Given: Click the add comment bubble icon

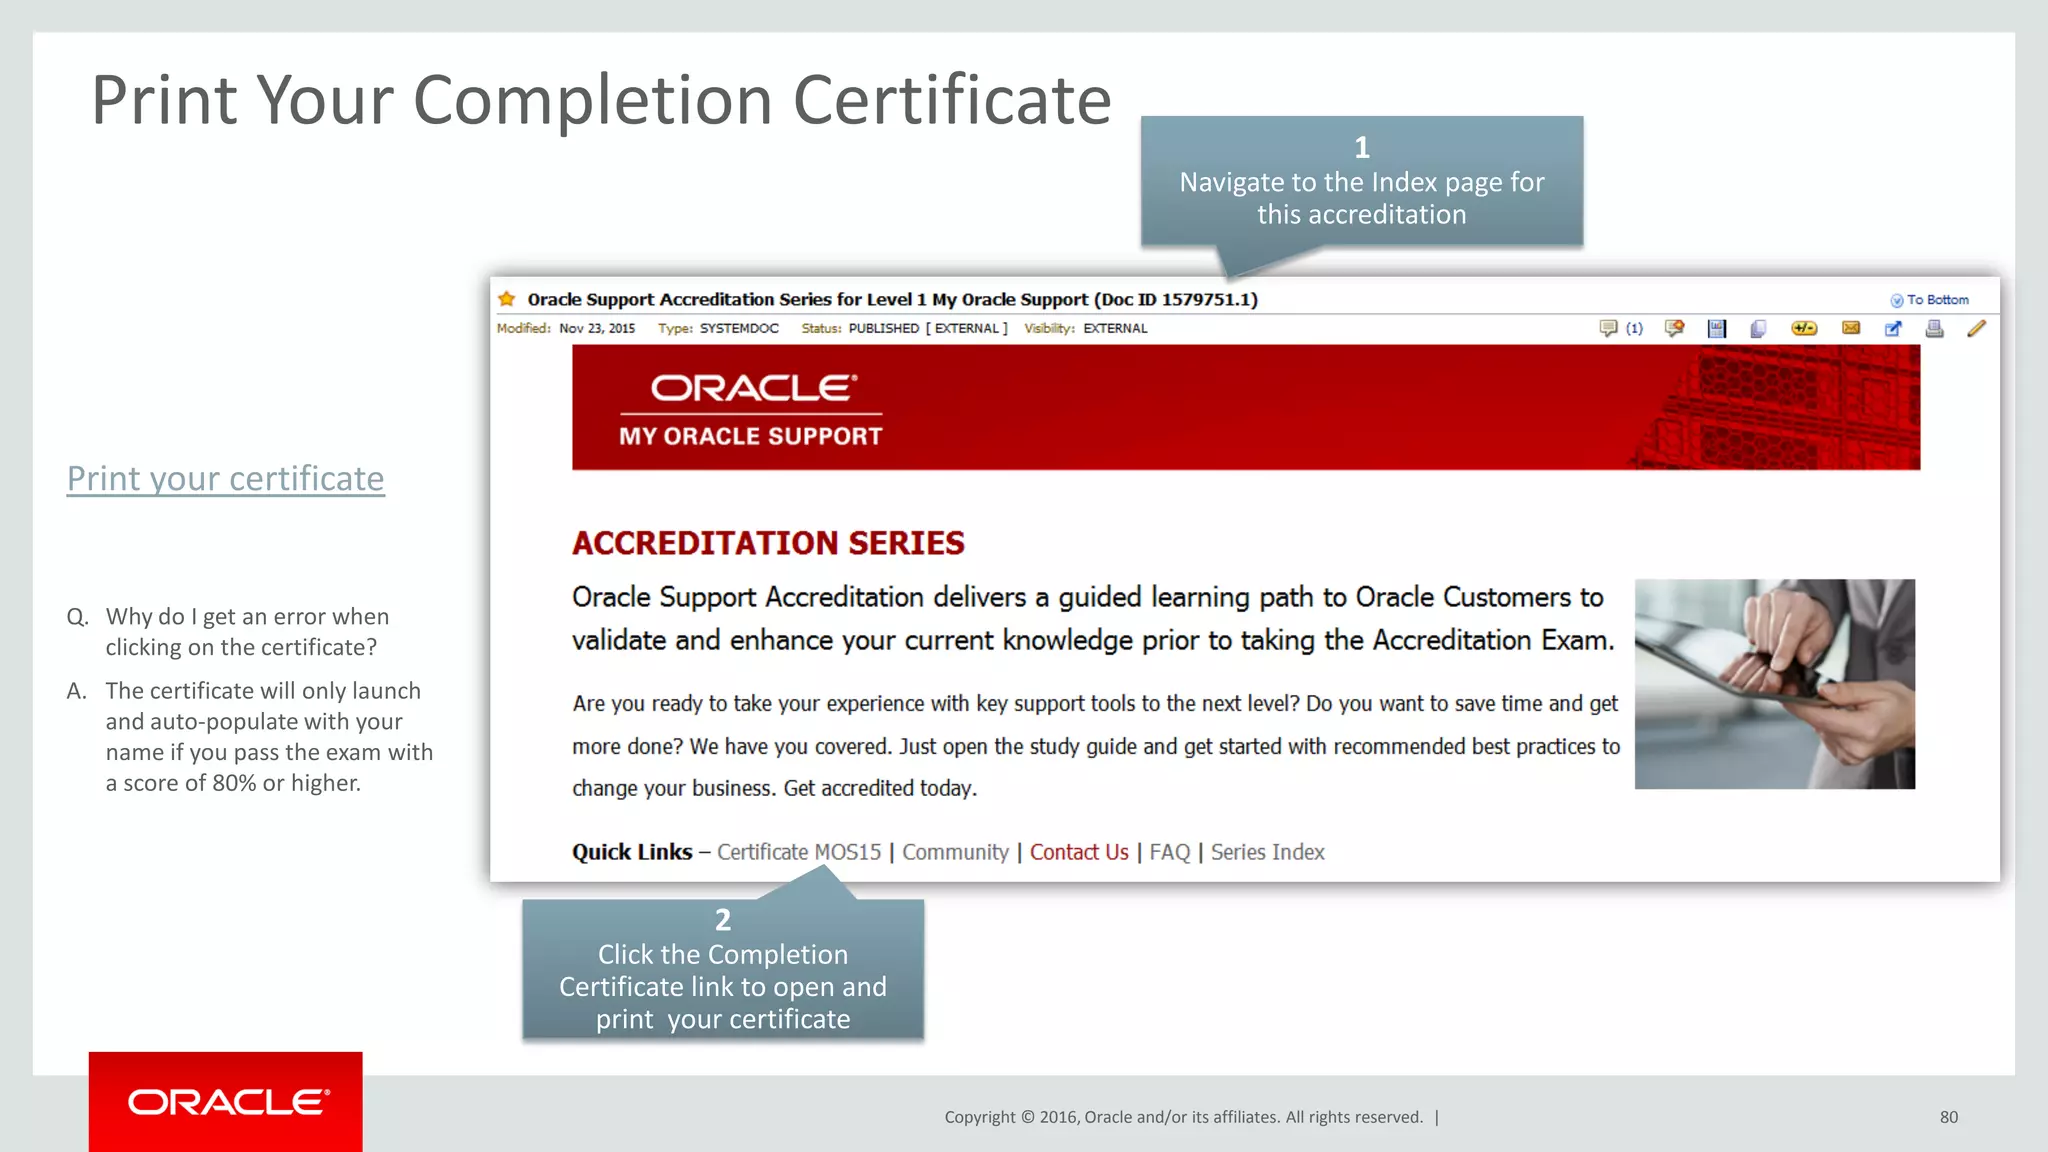Looking at the screenshot, I should point(1674,328).
